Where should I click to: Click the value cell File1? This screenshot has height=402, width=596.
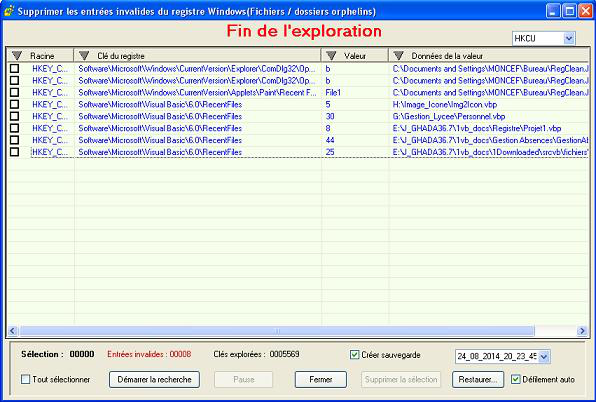[333, 92]
